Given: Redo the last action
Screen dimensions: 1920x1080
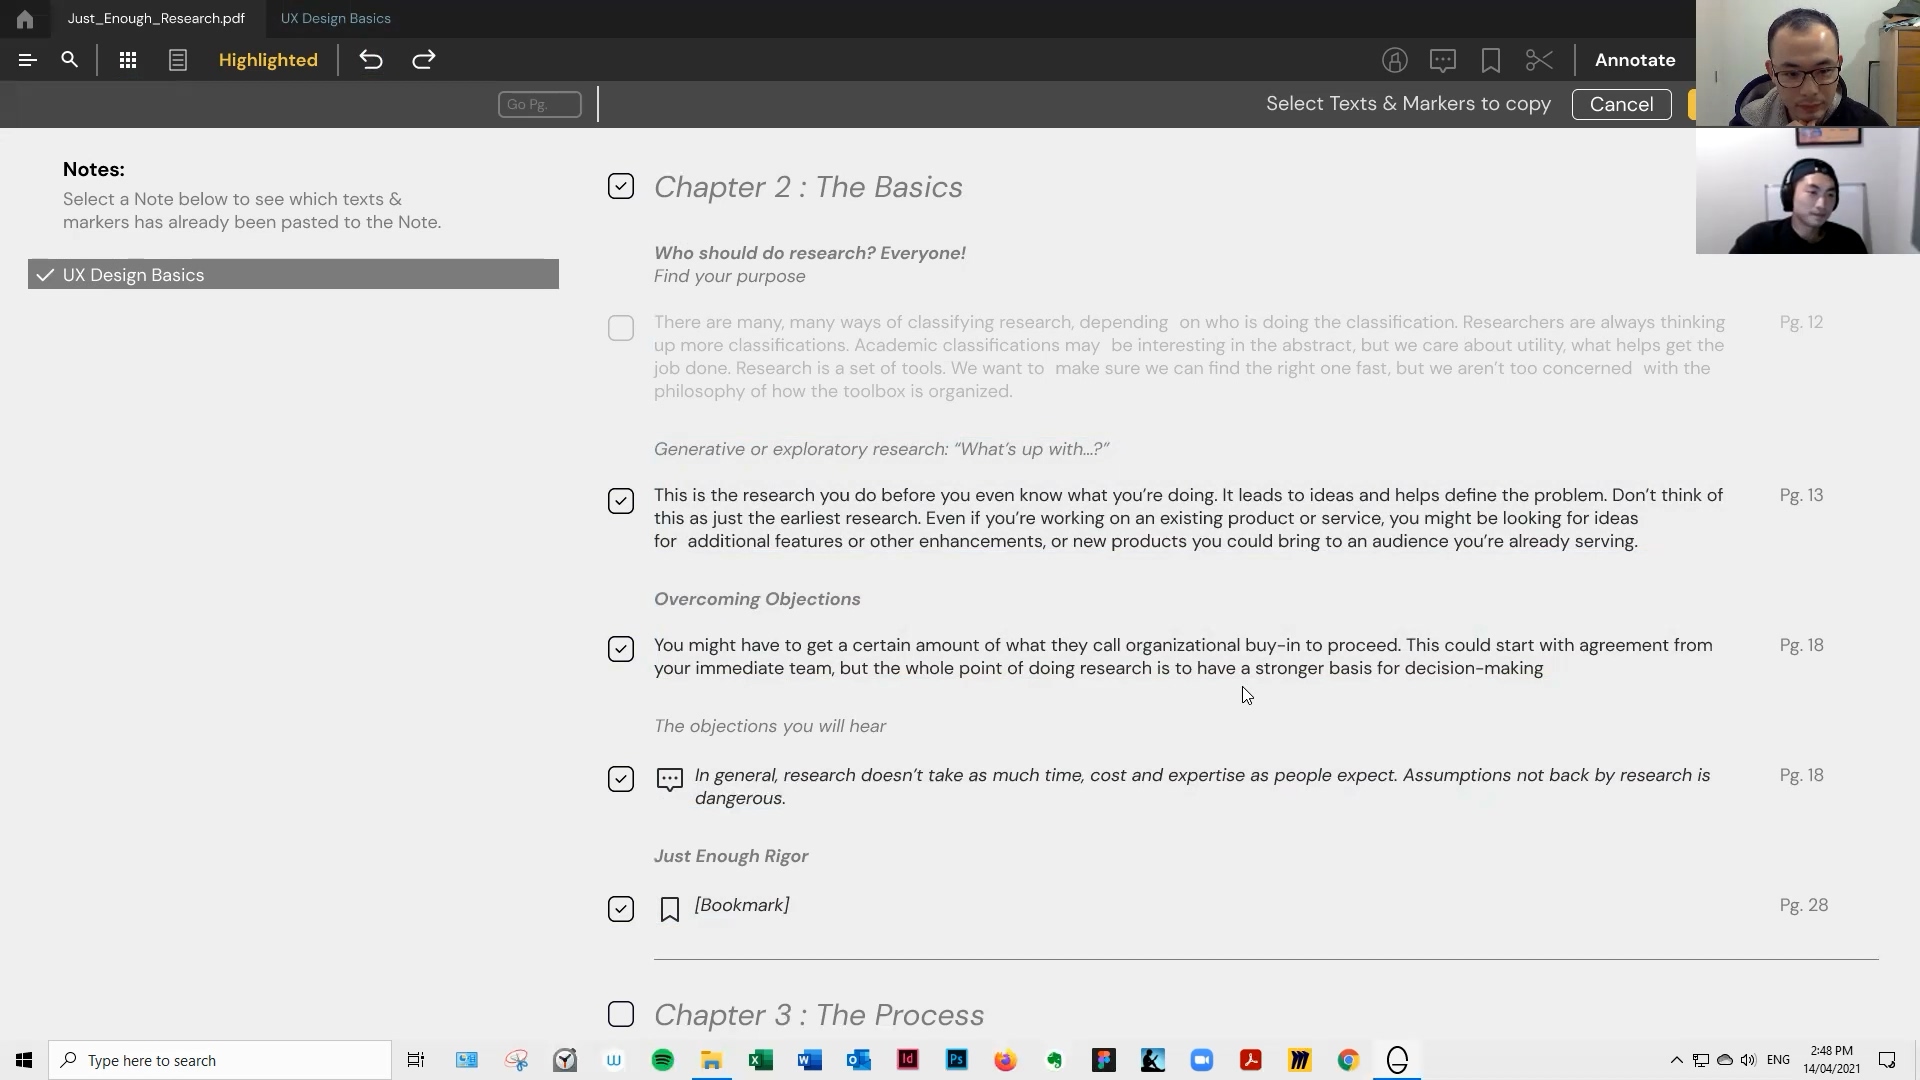Looking at the screenshot, I should pyautogui.click(x=424, y=60).
